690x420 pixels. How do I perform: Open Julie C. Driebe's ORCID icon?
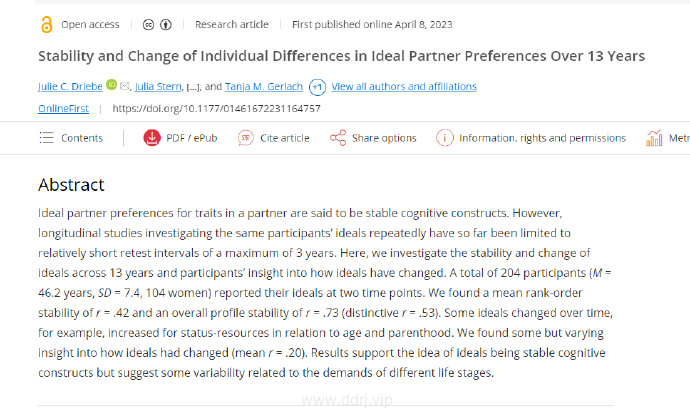pyautogui.click(x=112, y=85)
